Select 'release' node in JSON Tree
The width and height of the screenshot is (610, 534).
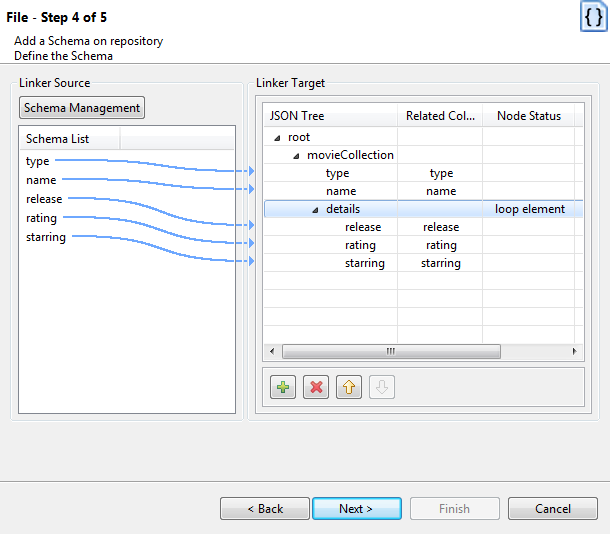(363, 227)
